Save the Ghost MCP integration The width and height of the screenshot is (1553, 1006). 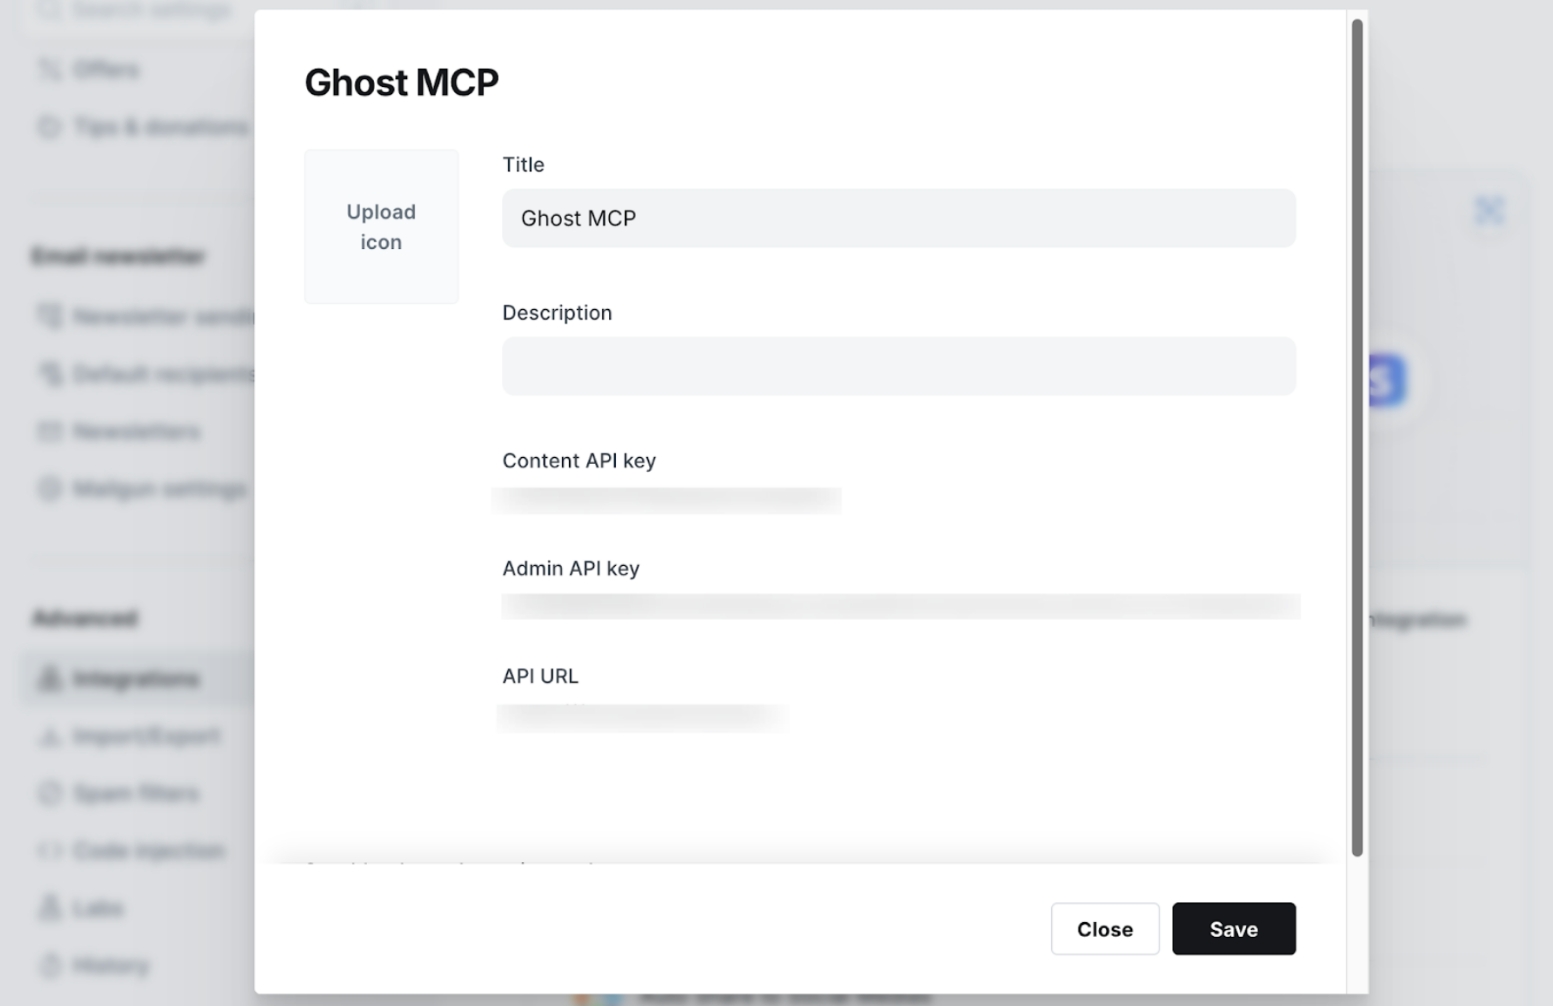[x=1234, y=929]
